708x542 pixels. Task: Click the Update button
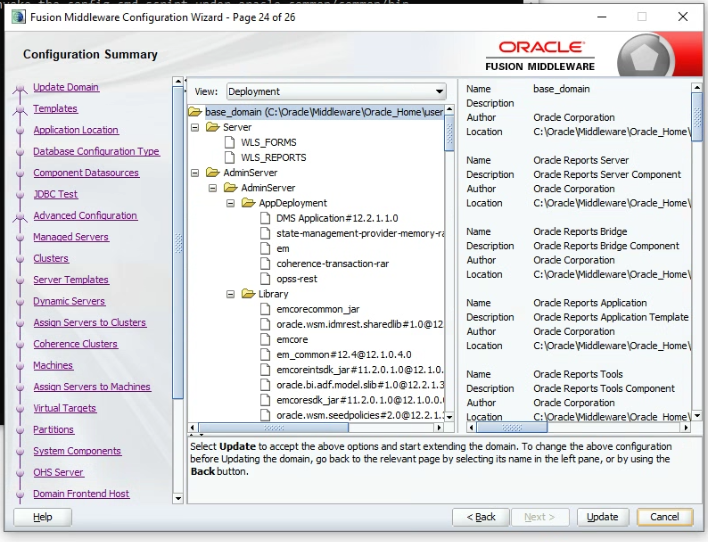tap(602, 517)
